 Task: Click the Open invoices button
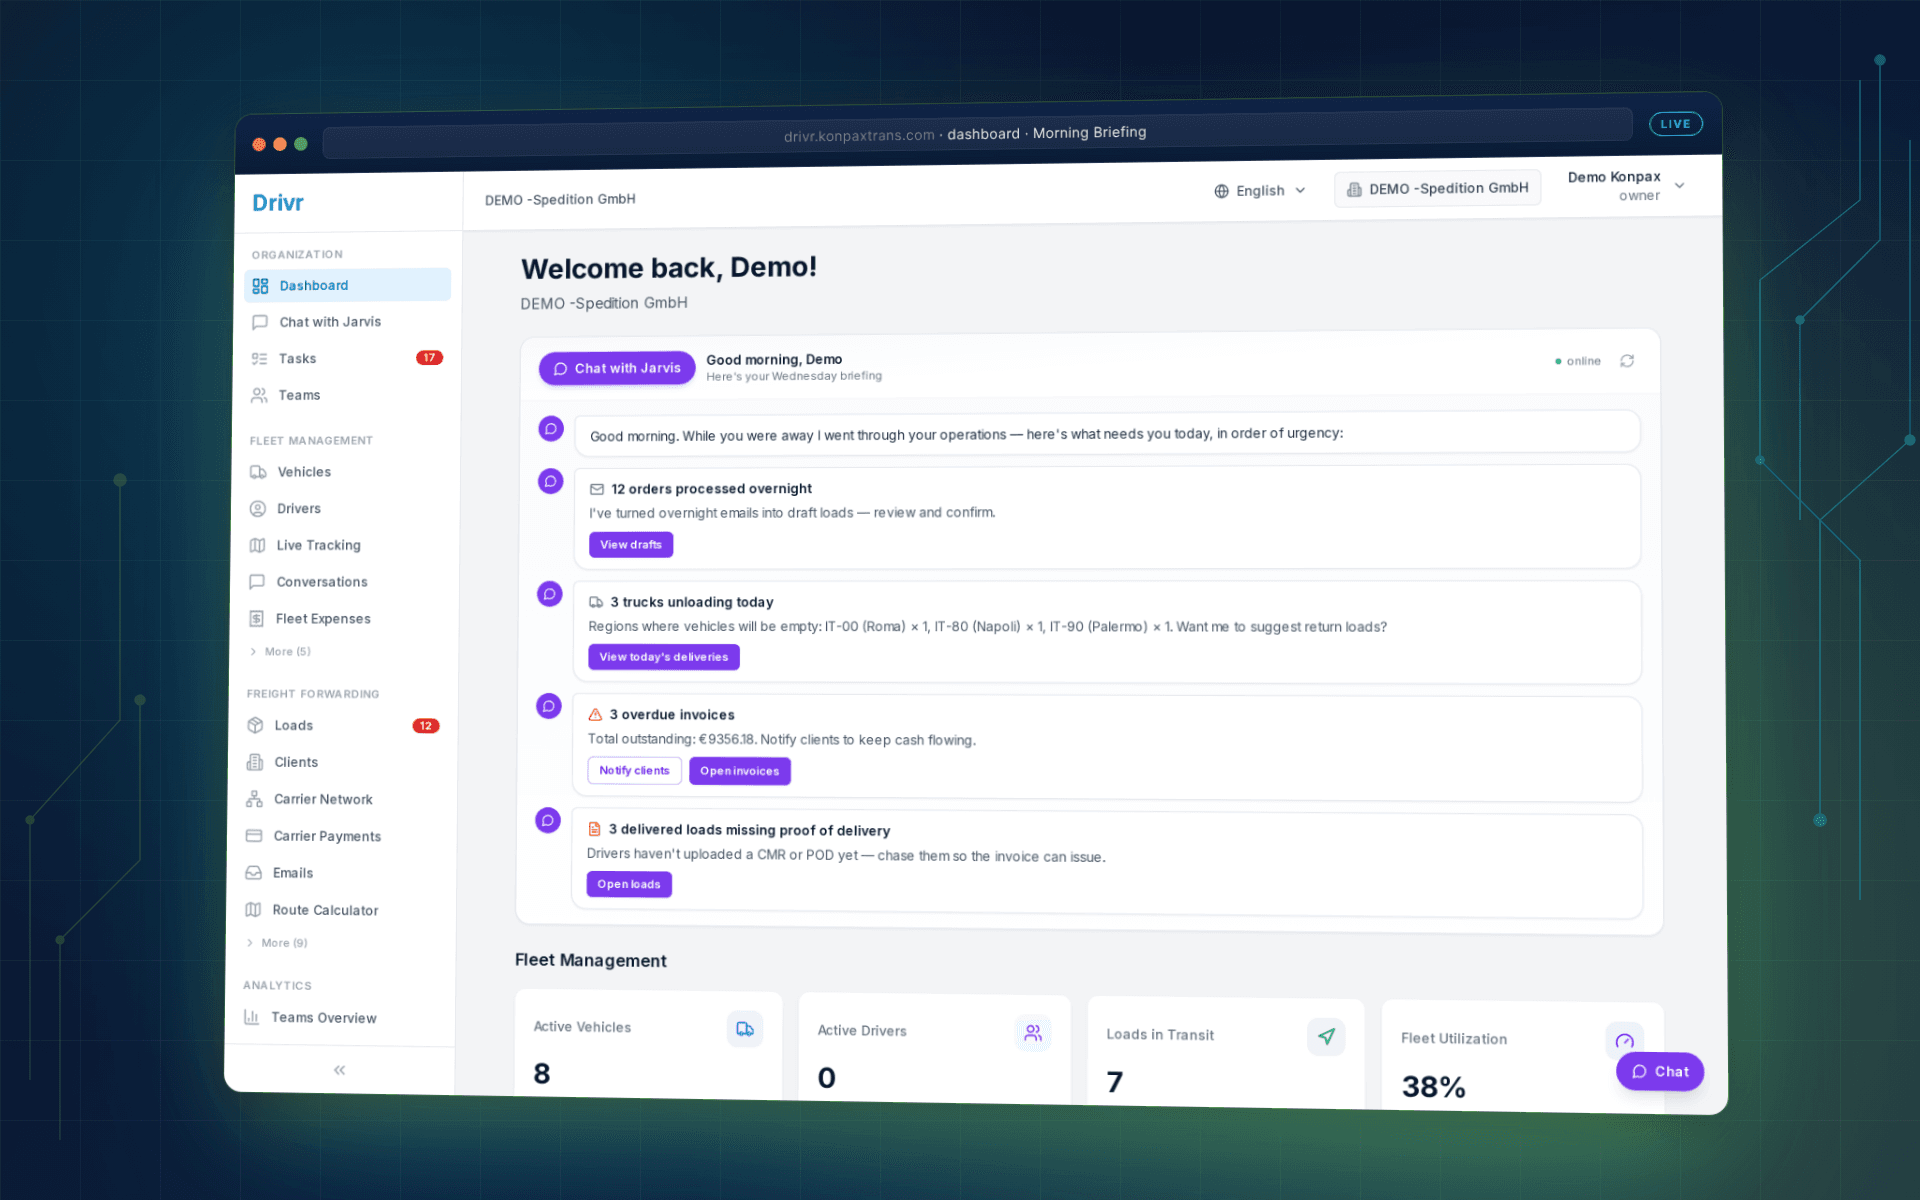(x=740, y=771)
